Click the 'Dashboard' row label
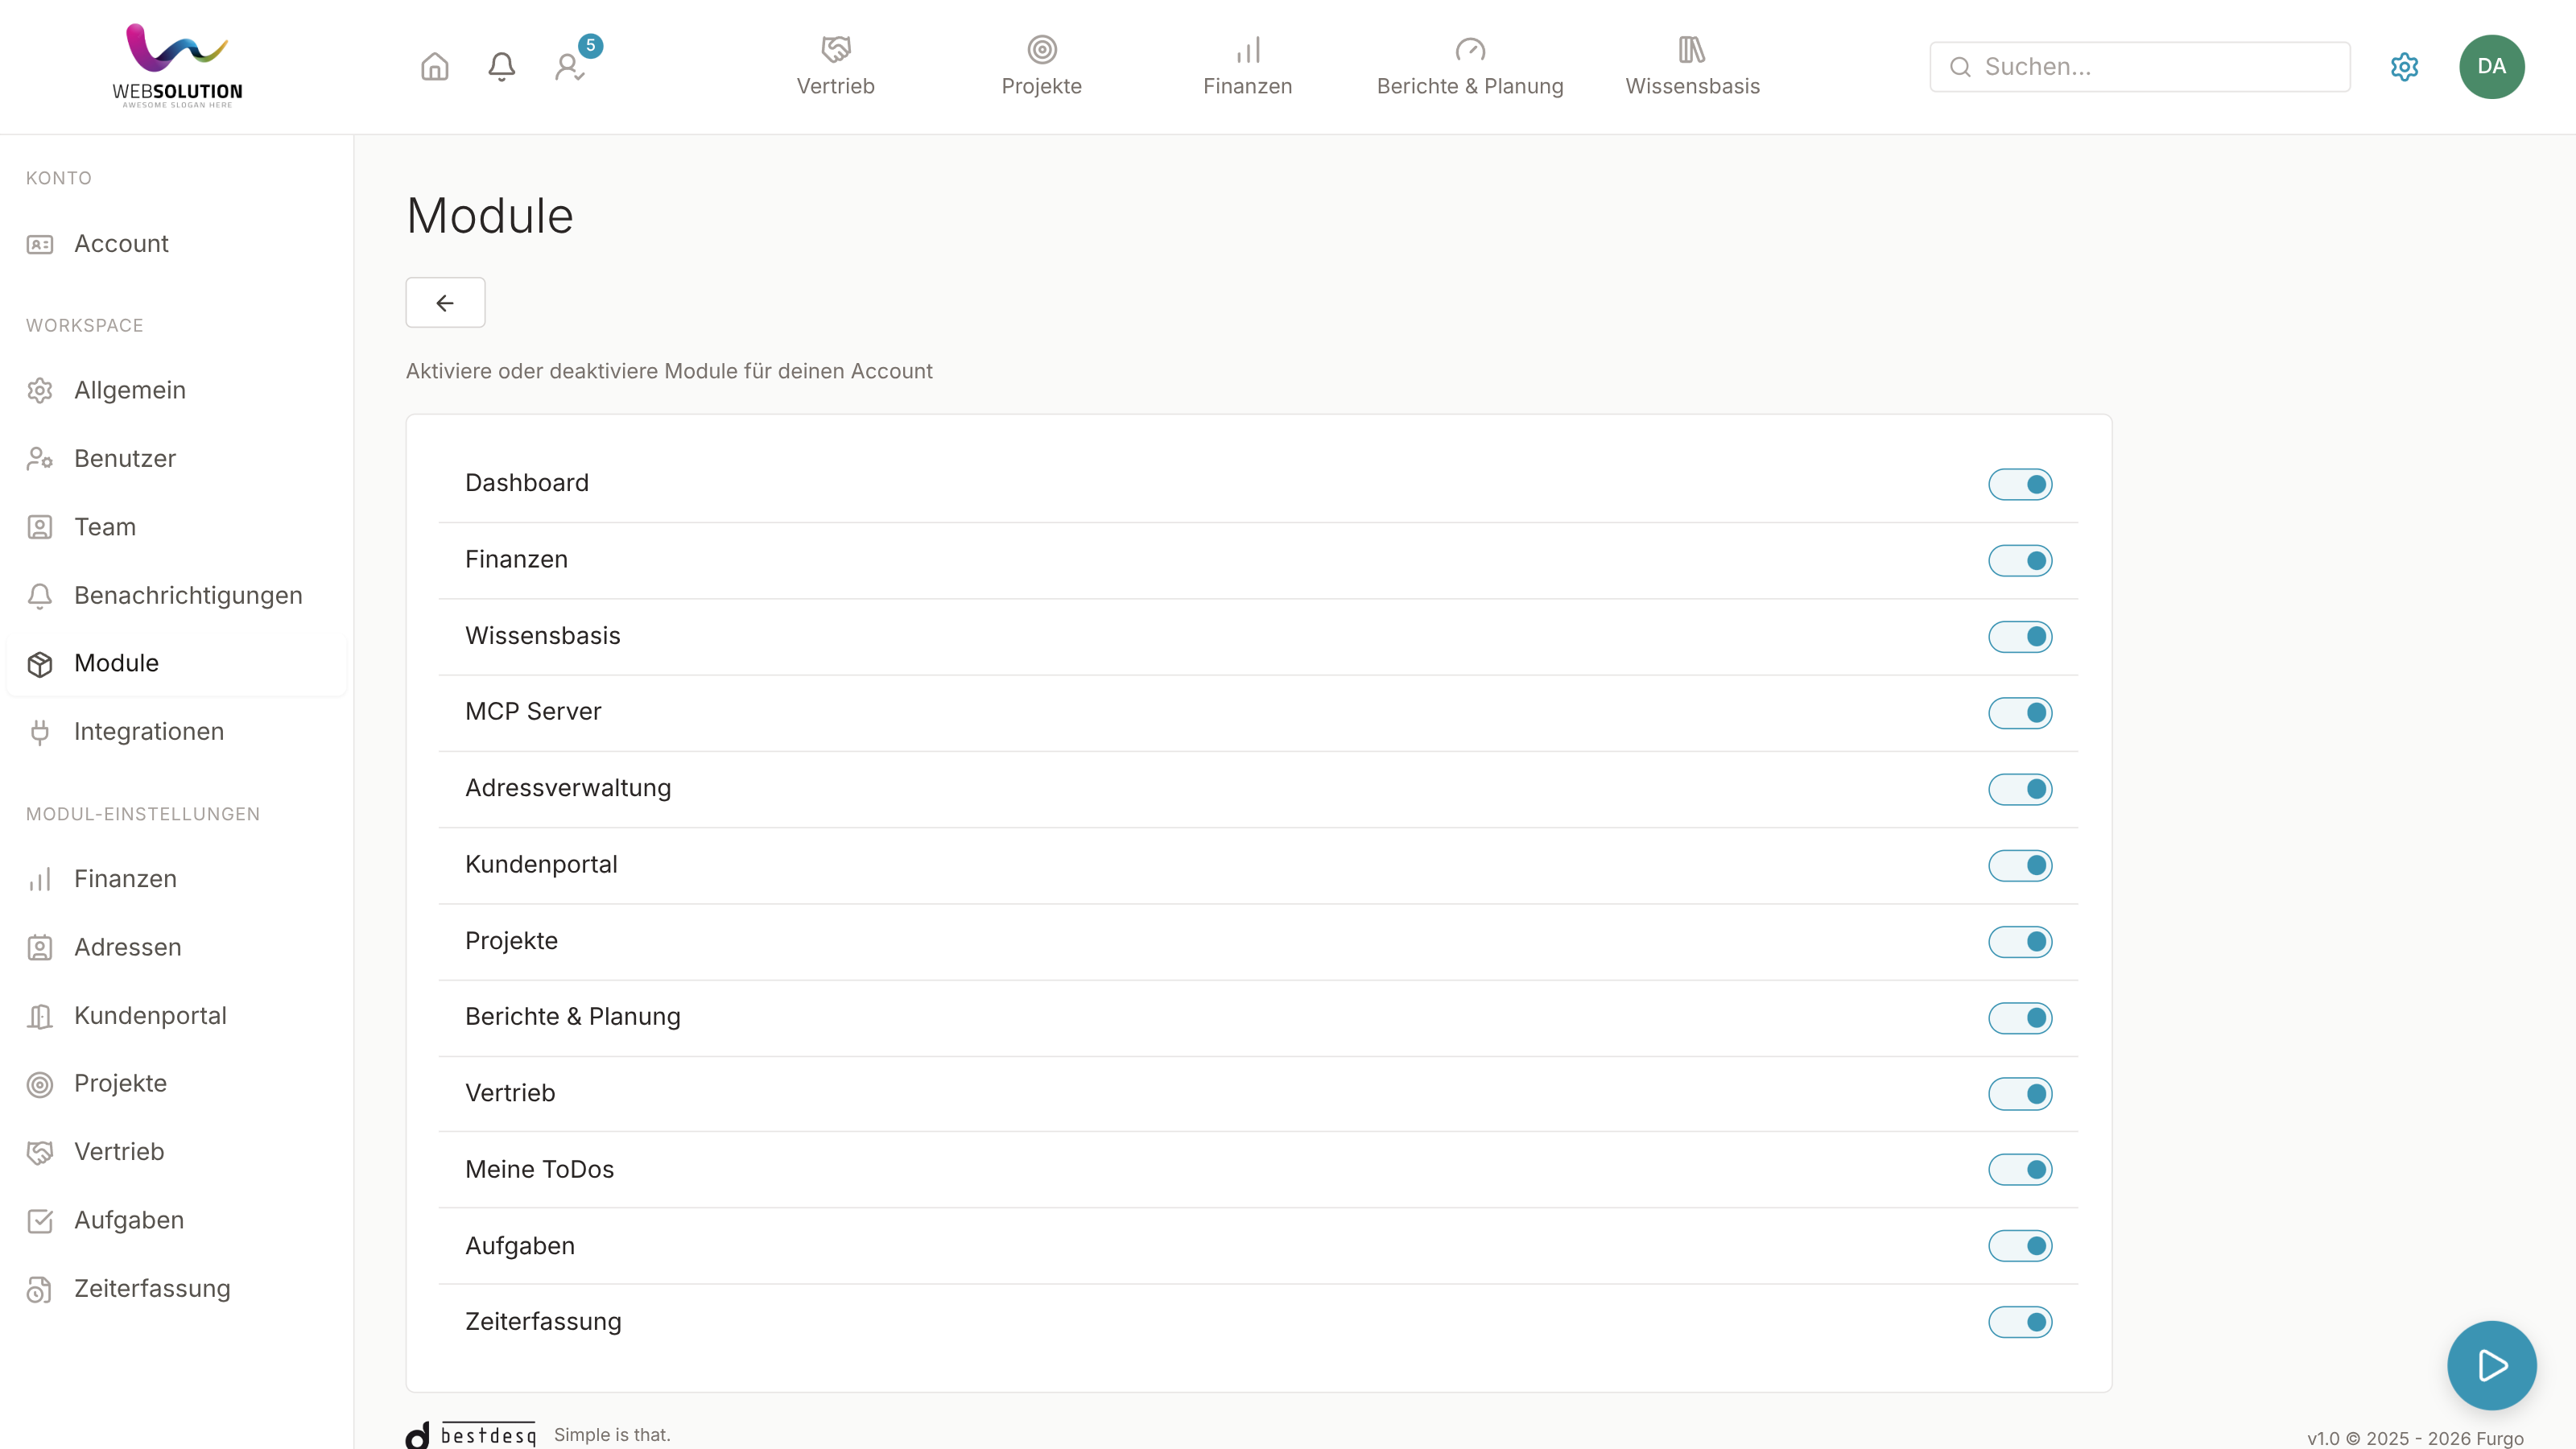Screen dimensions: 2576x1449 pyautogui.click(x=526, y=483)
